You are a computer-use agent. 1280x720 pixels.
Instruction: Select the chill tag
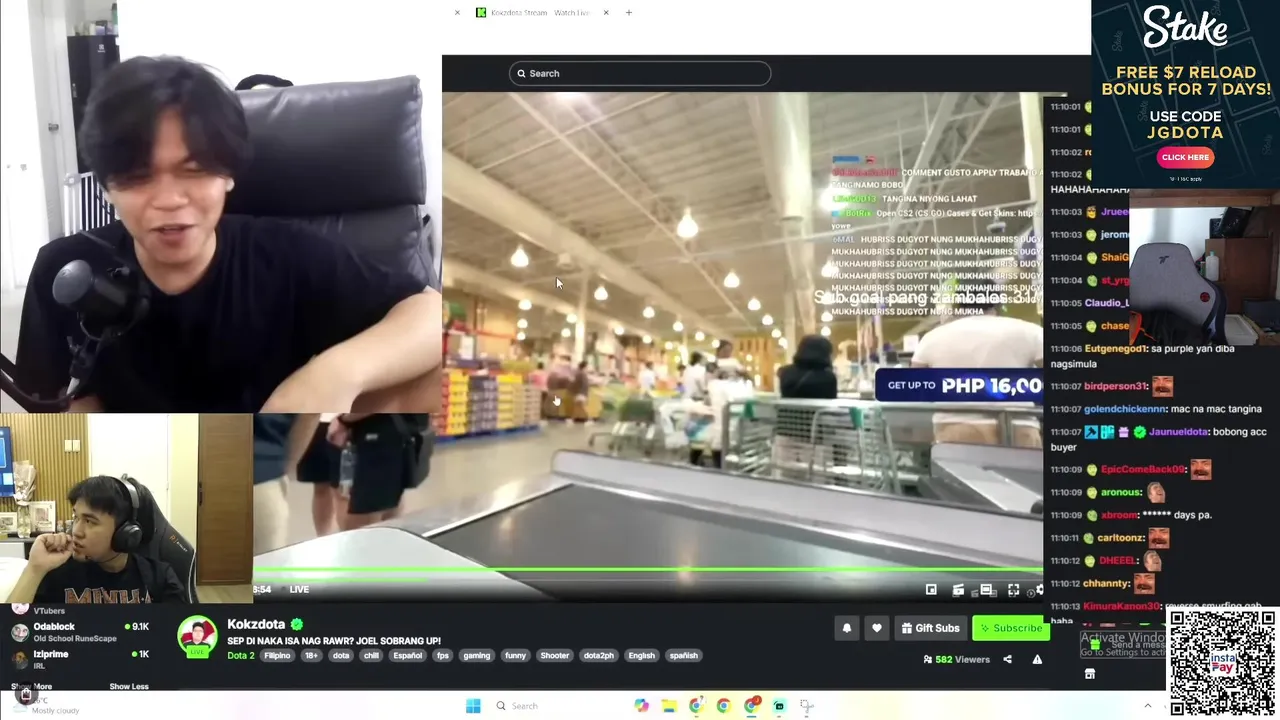371,656
